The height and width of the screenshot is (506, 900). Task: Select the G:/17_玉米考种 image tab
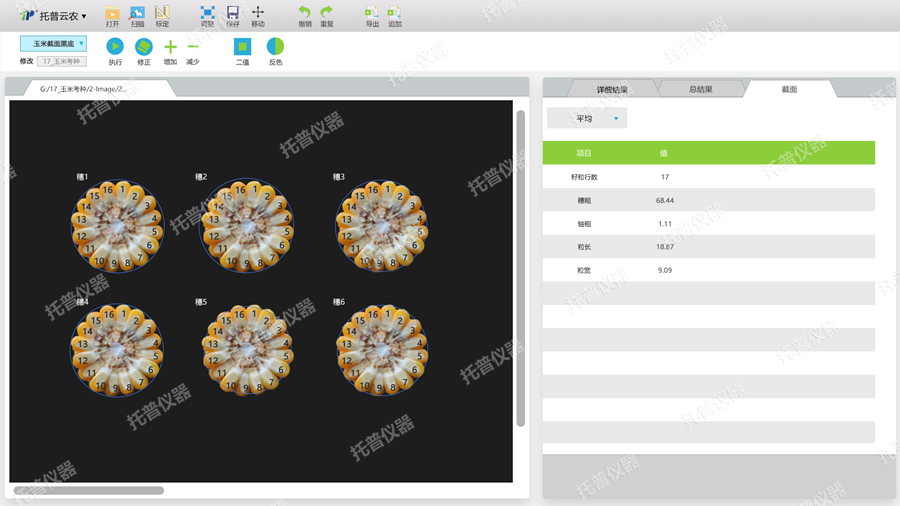coord(99,88)
